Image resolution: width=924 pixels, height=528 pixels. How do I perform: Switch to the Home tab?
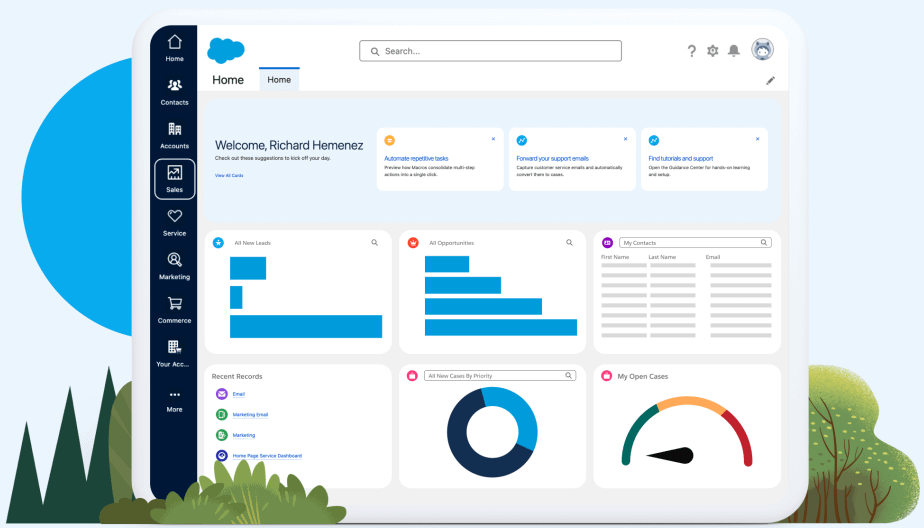(x=279, y=80)
